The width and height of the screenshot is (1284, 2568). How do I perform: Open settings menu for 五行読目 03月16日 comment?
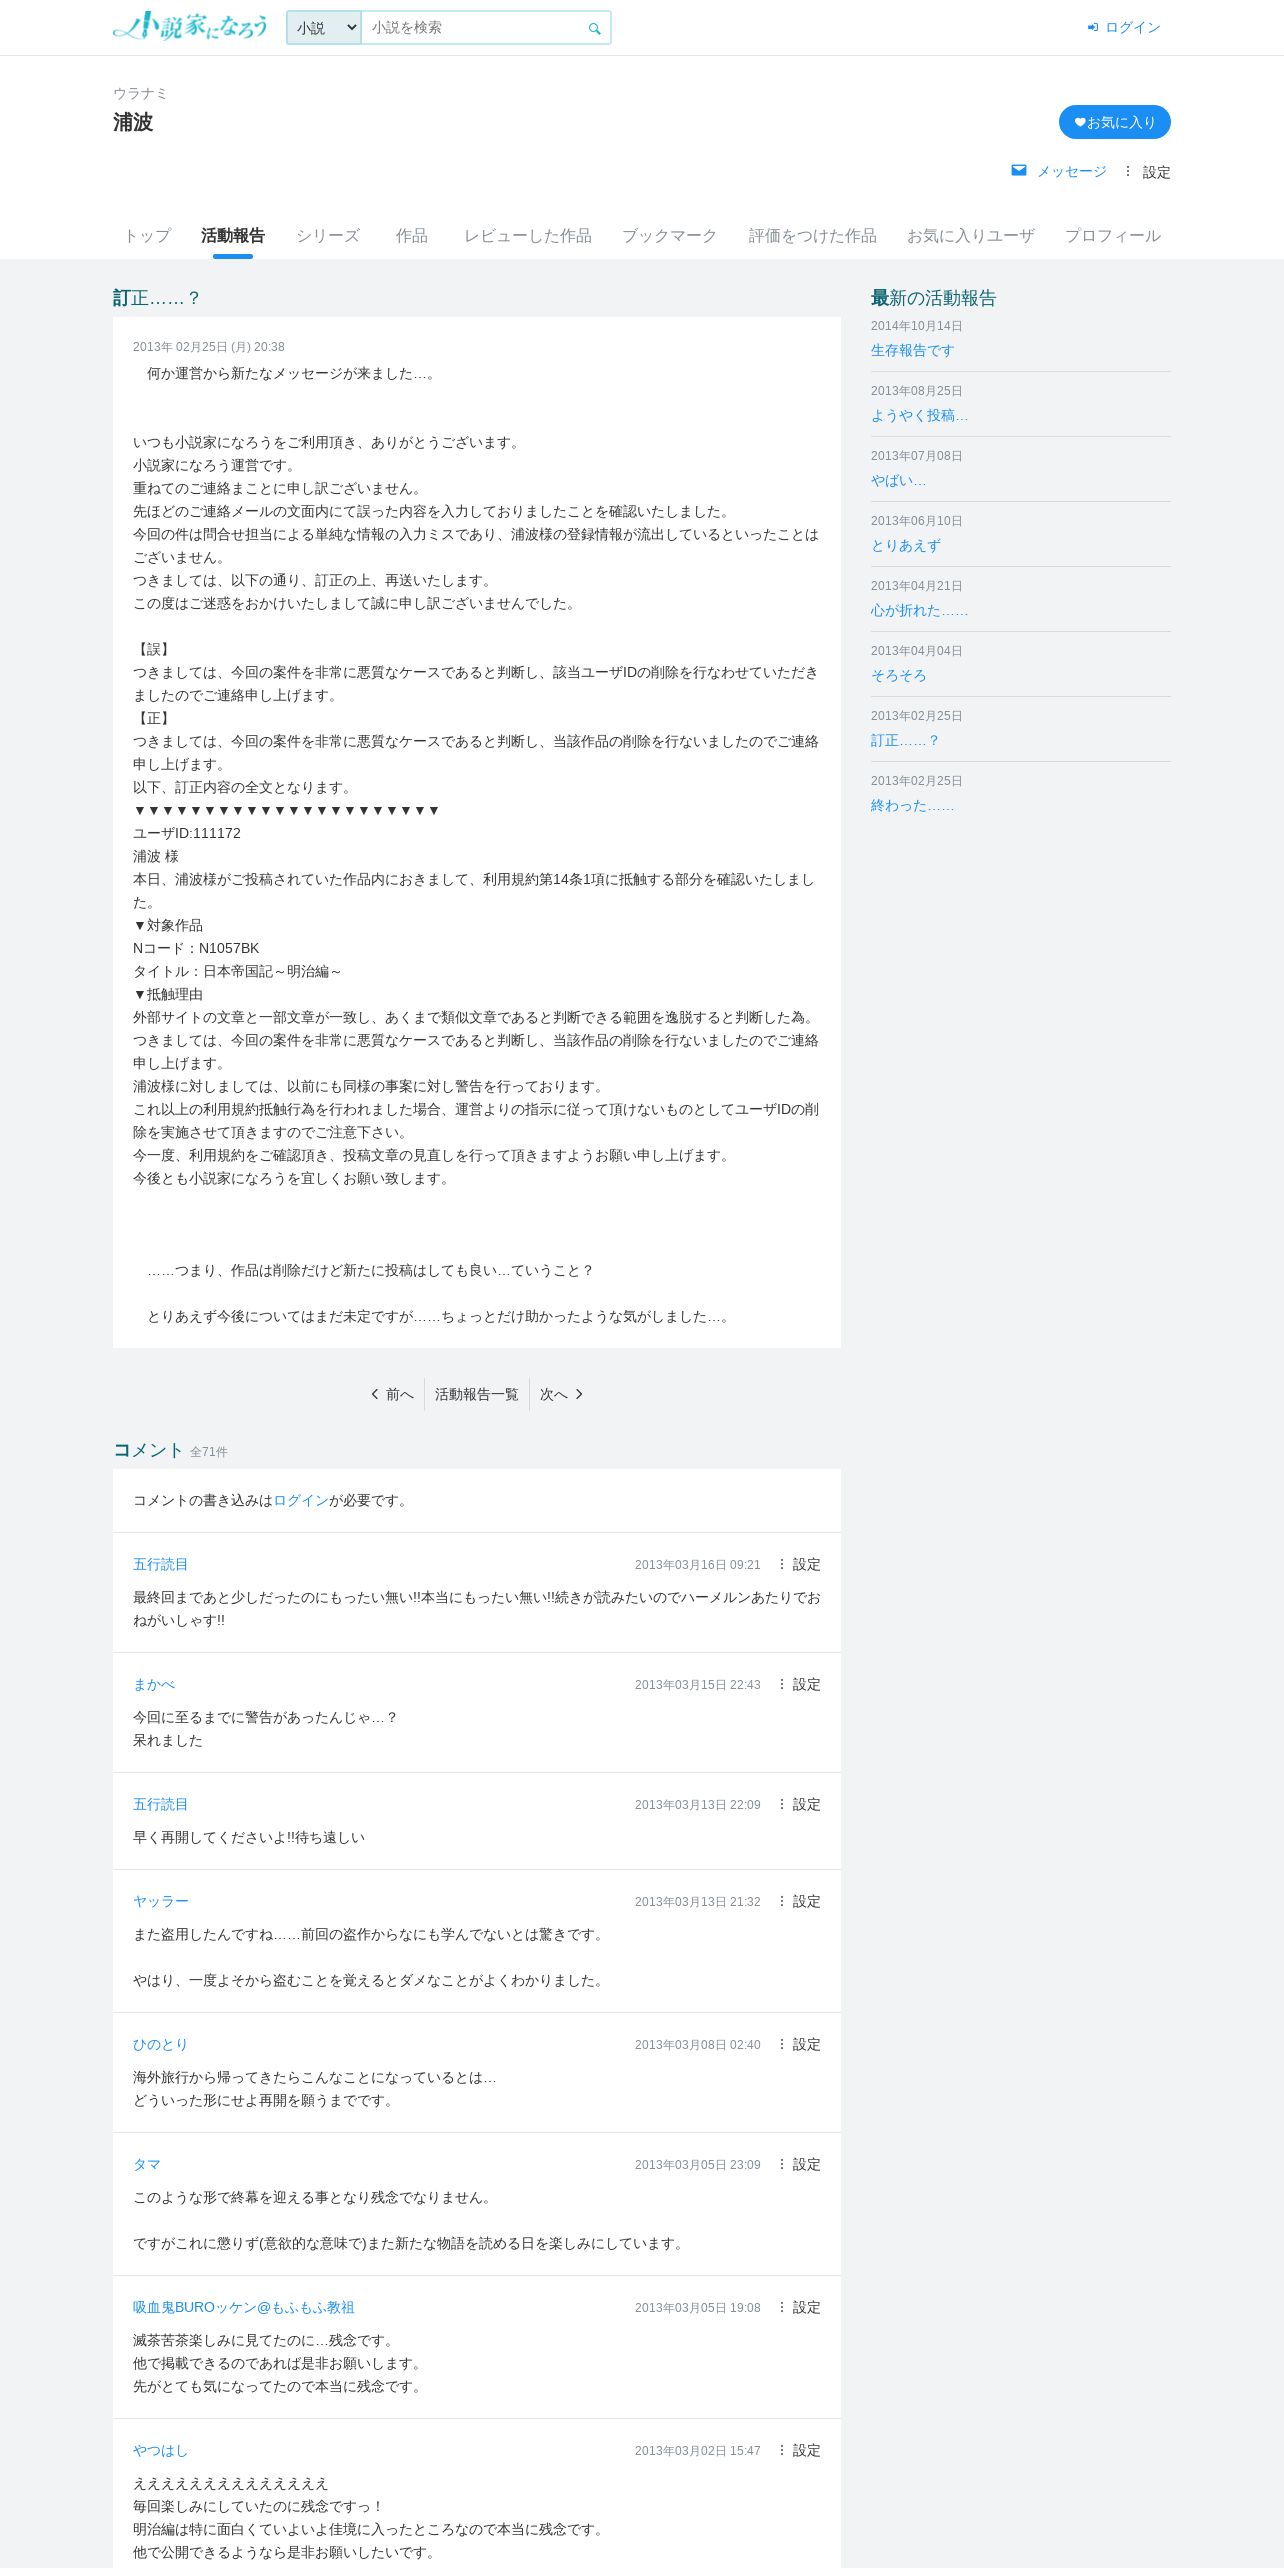[x=798, y=1564]
